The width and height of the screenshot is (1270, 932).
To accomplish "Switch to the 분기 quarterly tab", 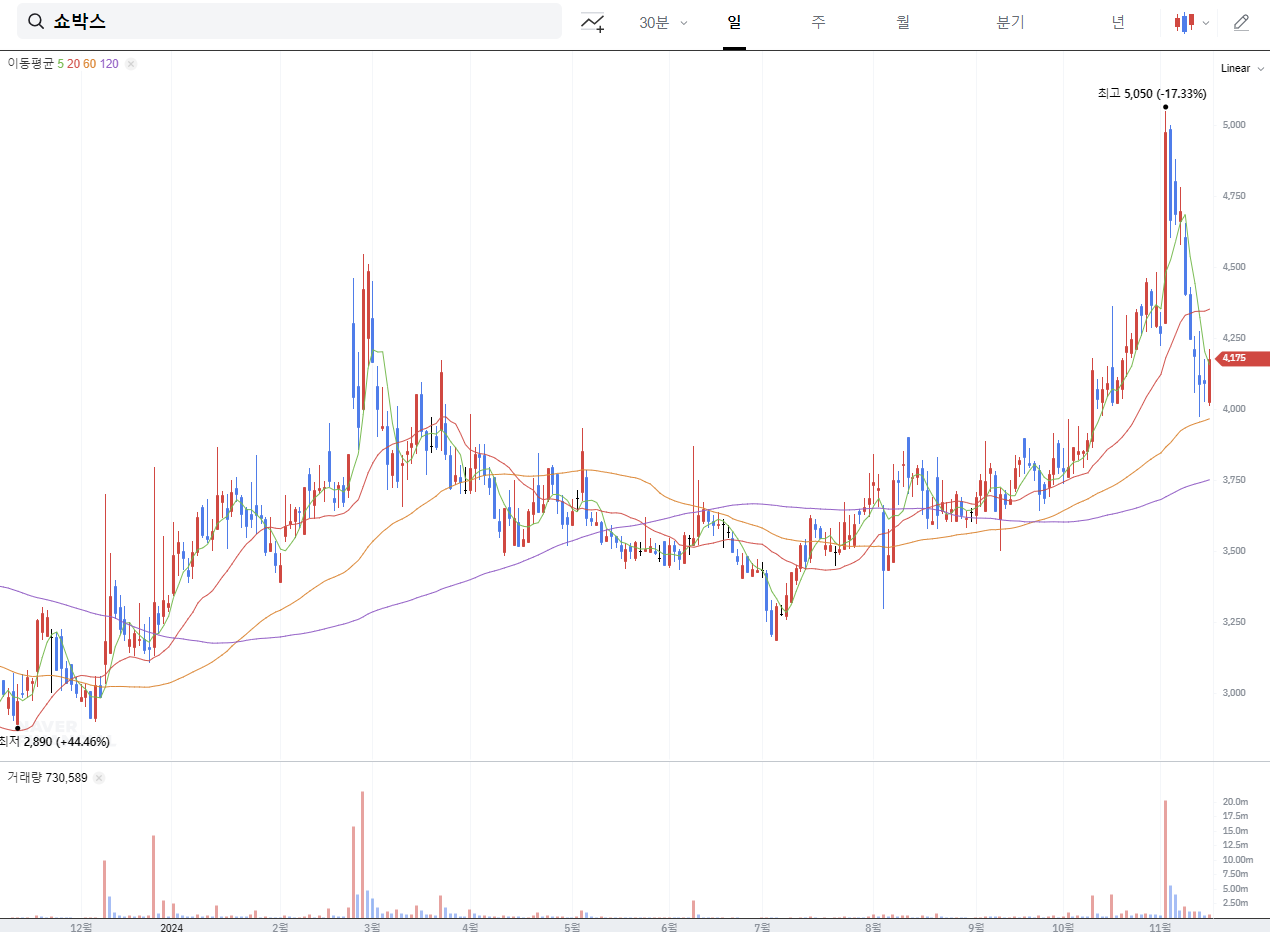I will point(1010,22).
